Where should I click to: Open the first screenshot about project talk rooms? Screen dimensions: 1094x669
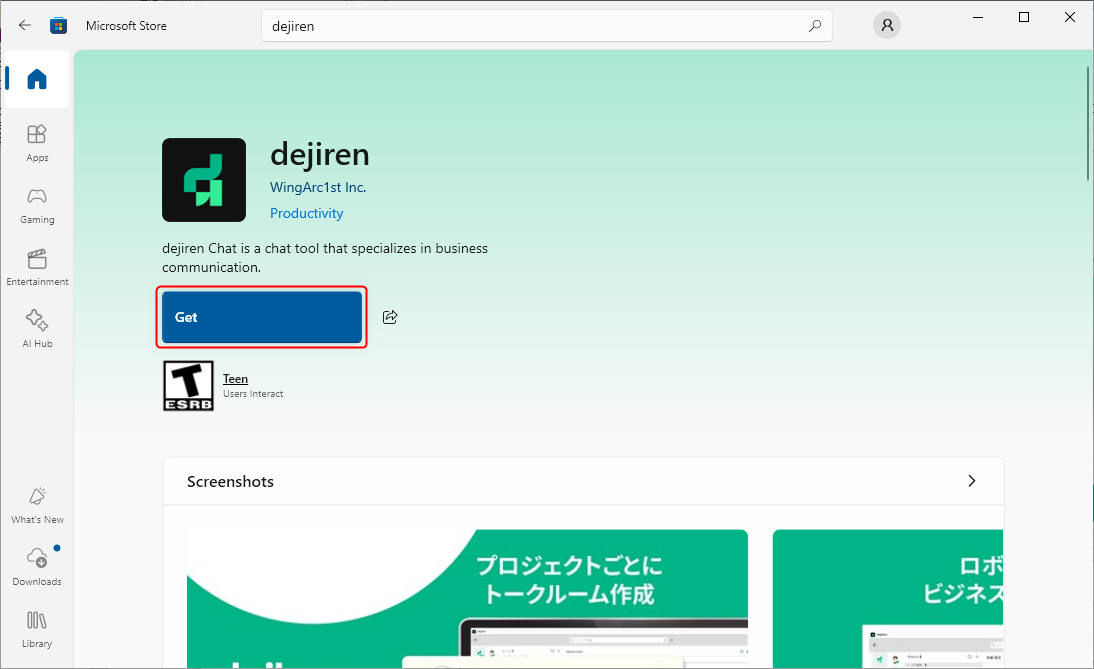[x=467, y=599]
